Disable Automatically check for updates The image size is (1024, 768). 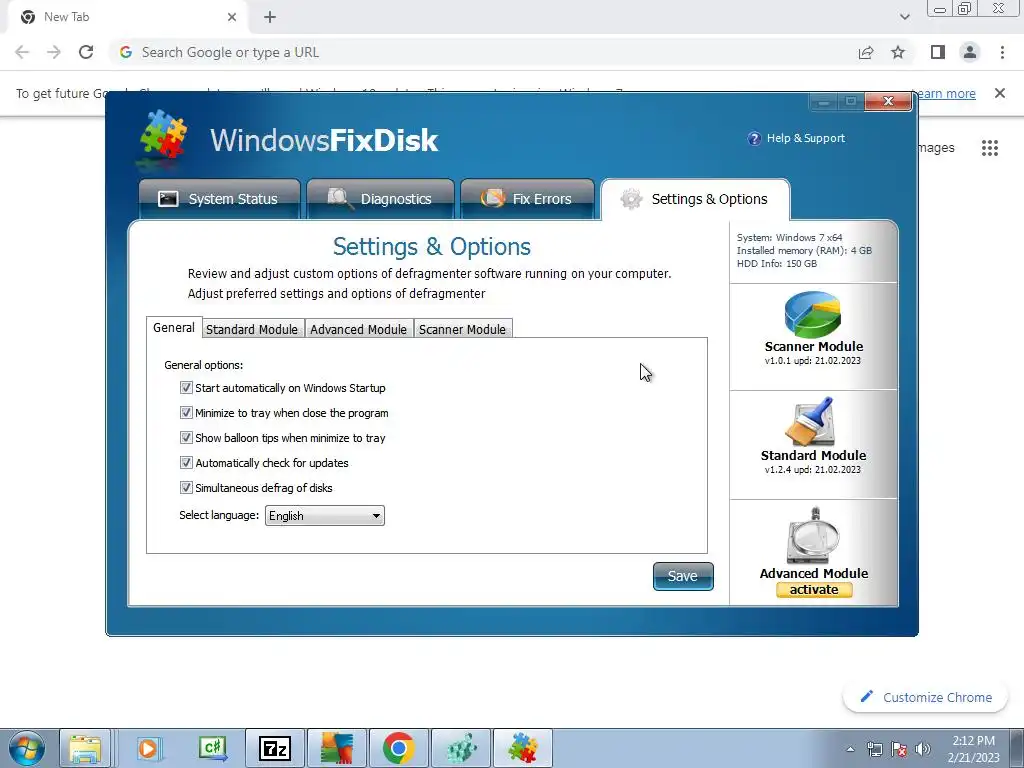point(186,463)
